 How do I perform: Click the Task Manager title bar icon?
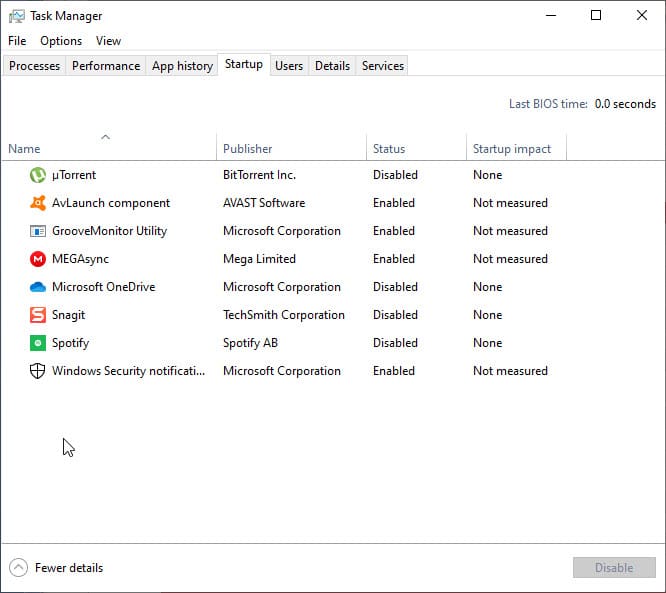point(17,16)
